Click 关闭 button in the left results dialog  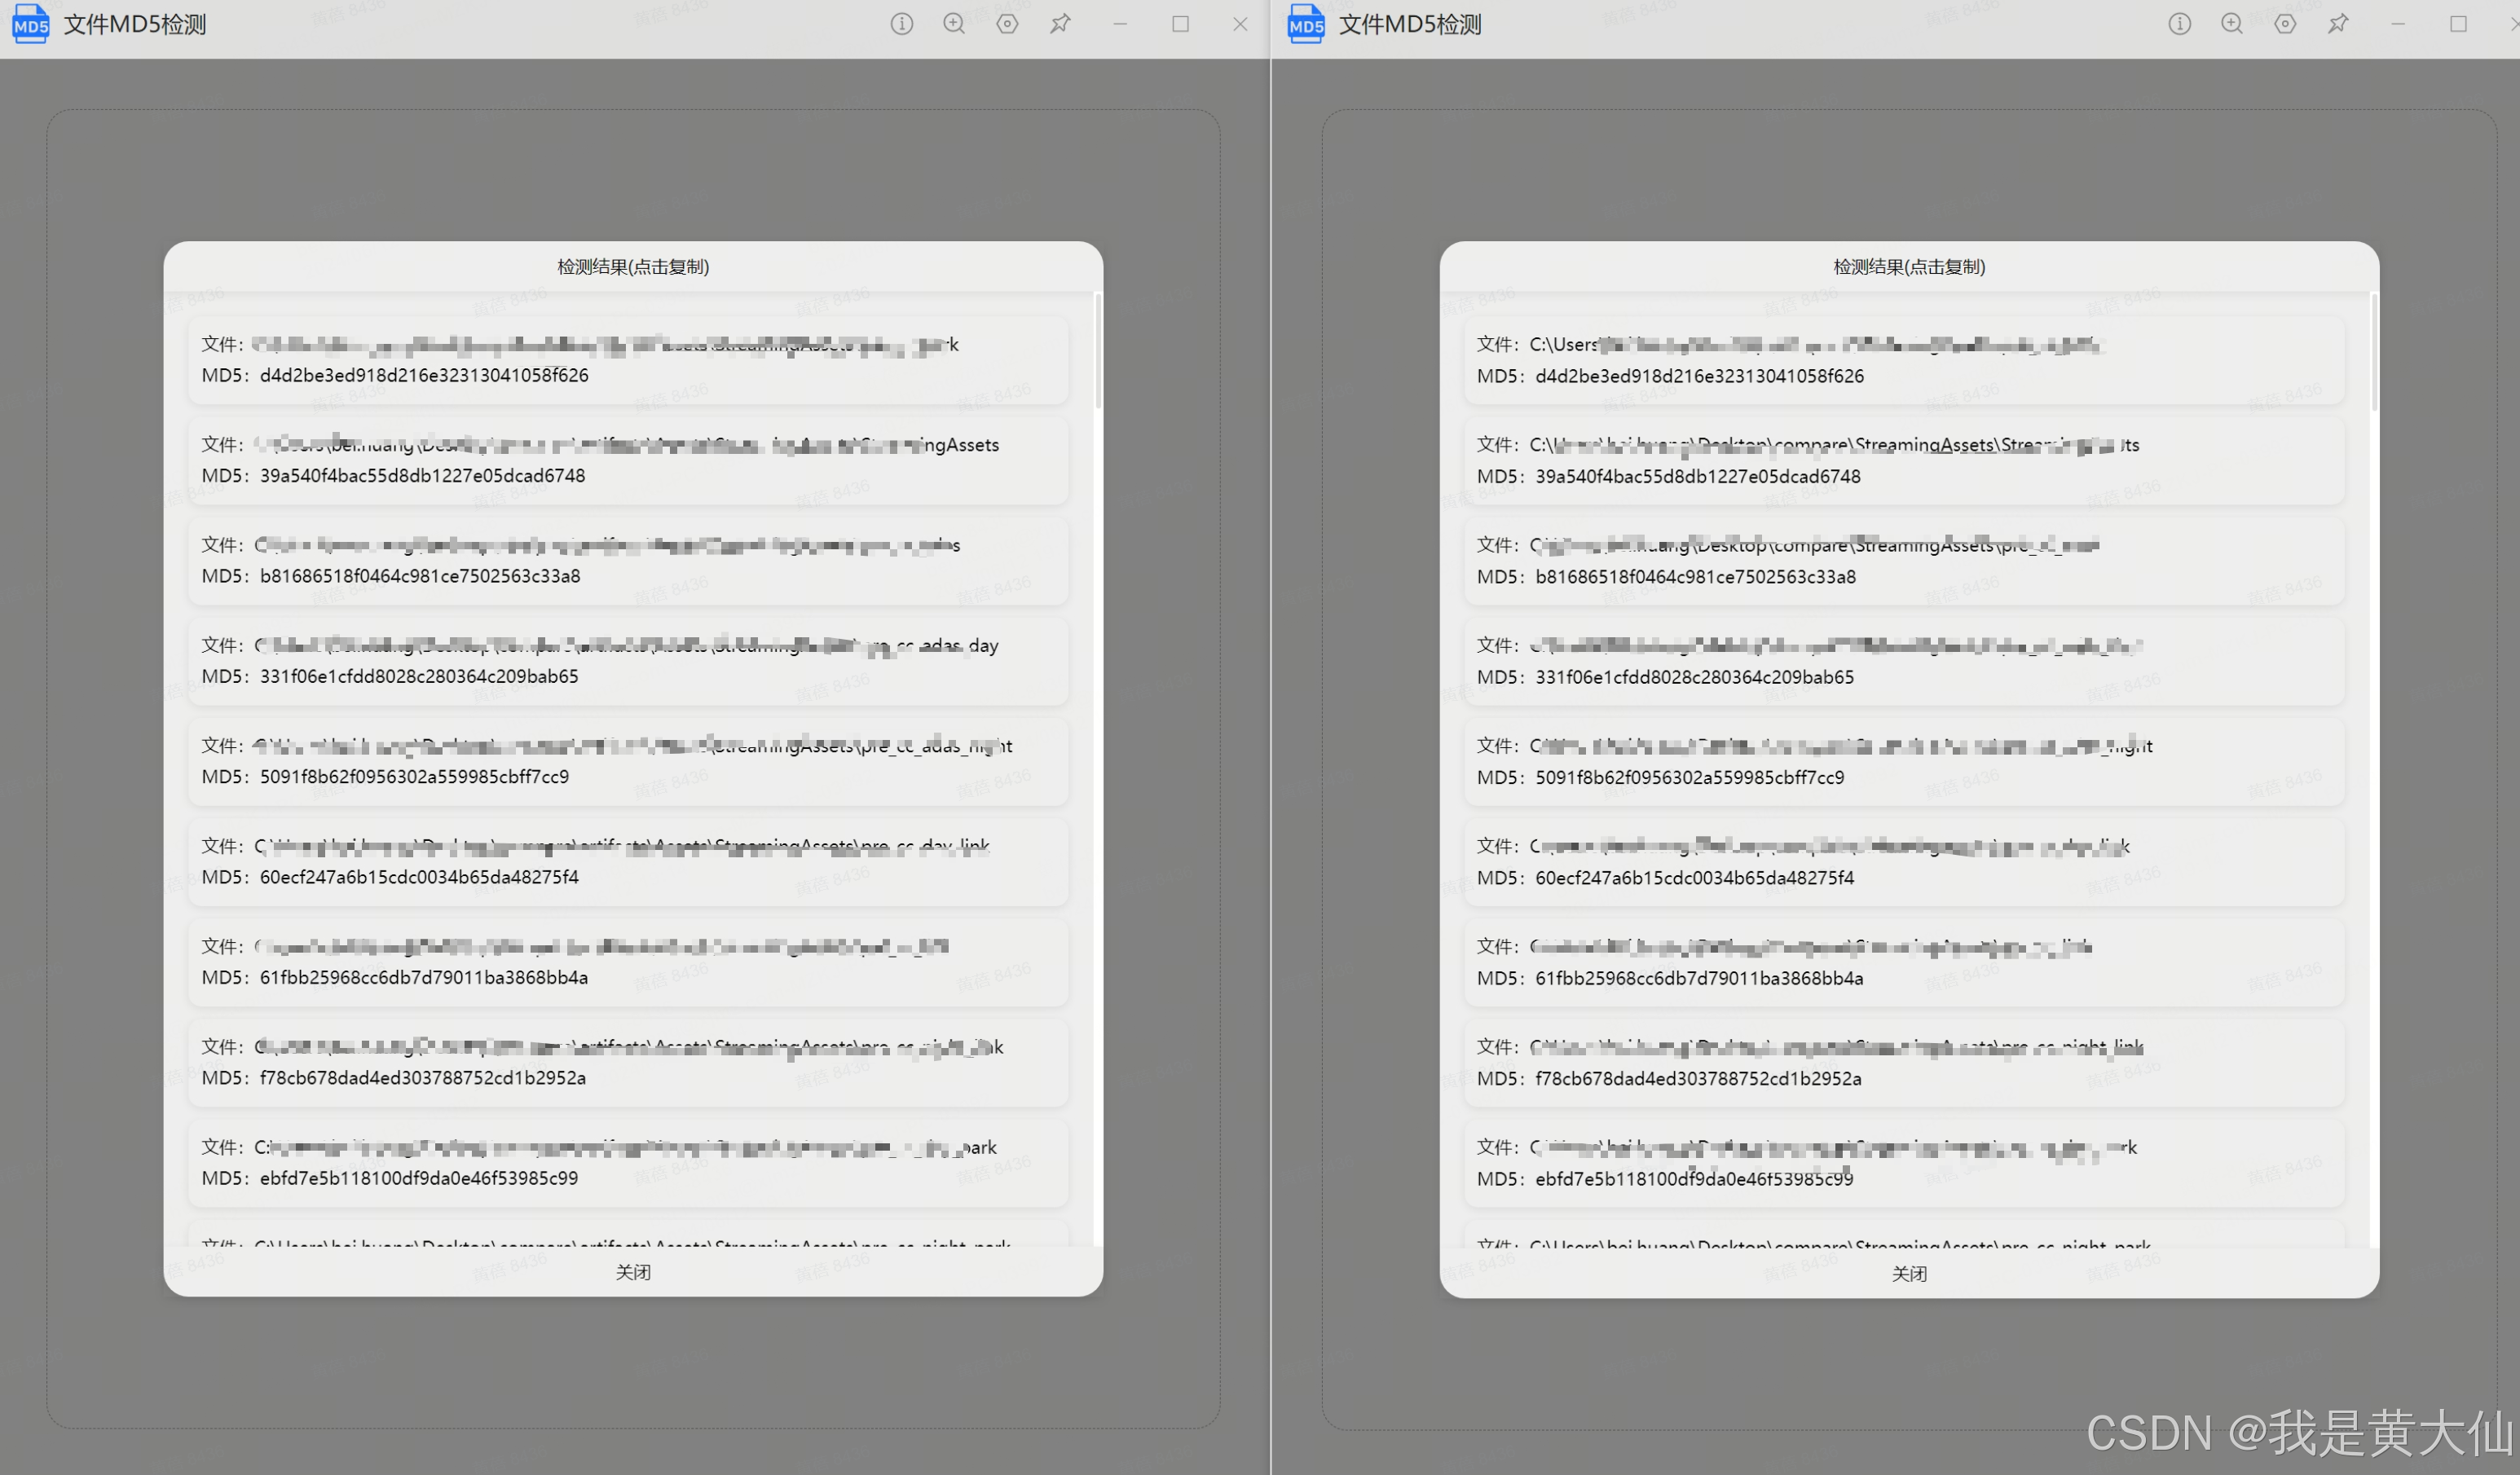coord(633,1272)
